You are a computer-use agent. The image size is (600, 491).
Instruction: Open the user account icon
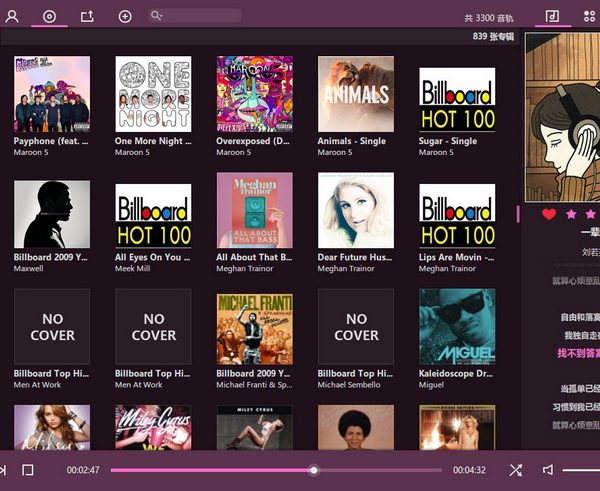pos(12,16)
